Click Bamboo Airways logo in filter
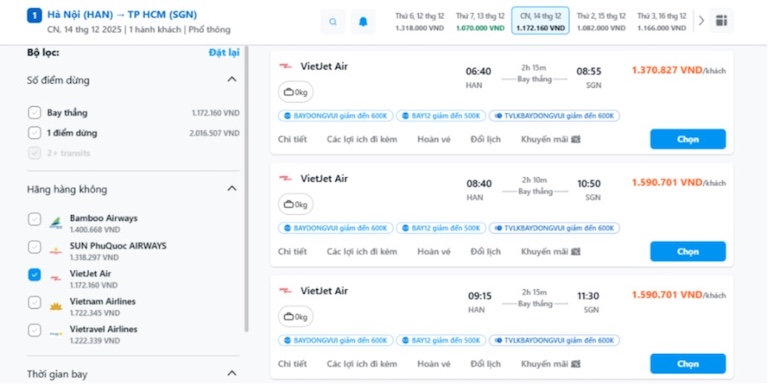The width and height of the screenshot is (768, 391). 56,223
